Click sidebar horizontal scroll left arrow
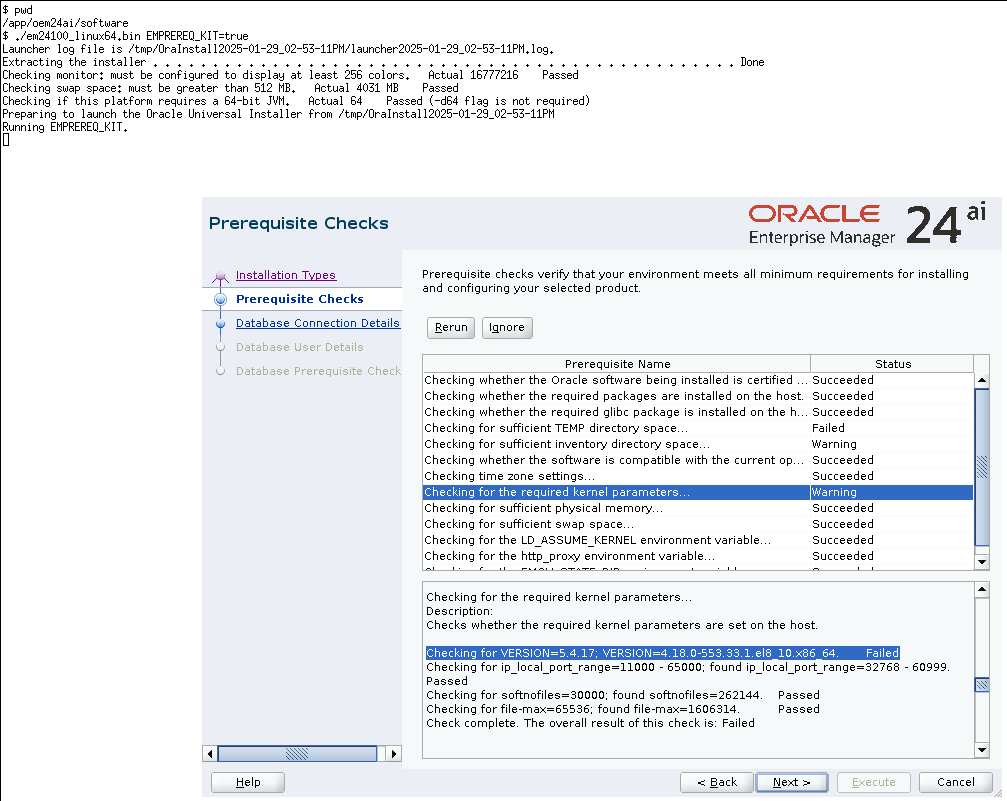1007x801 pixels. (x=209, y=753)
